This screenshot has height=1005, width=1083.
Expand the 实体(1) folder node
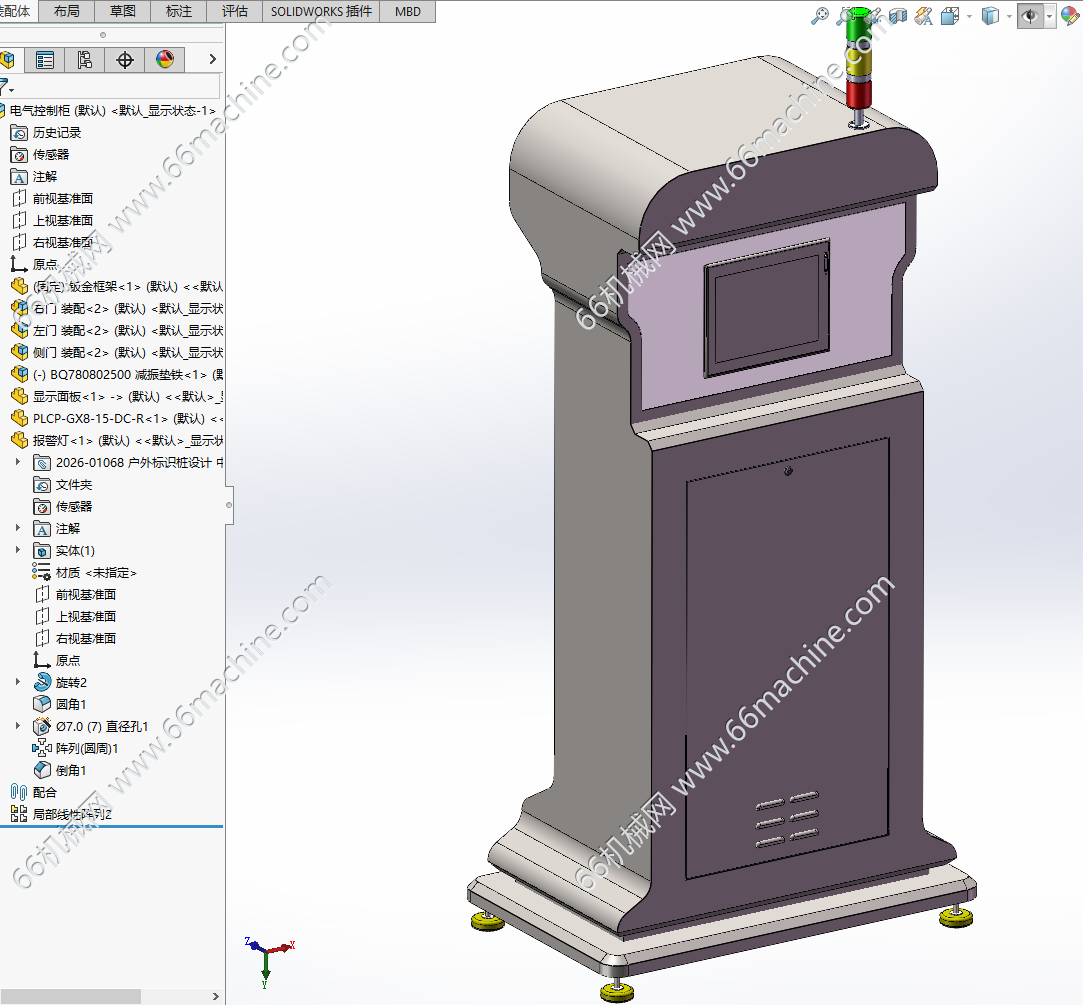pyautogui.click(x=17, y=550)
